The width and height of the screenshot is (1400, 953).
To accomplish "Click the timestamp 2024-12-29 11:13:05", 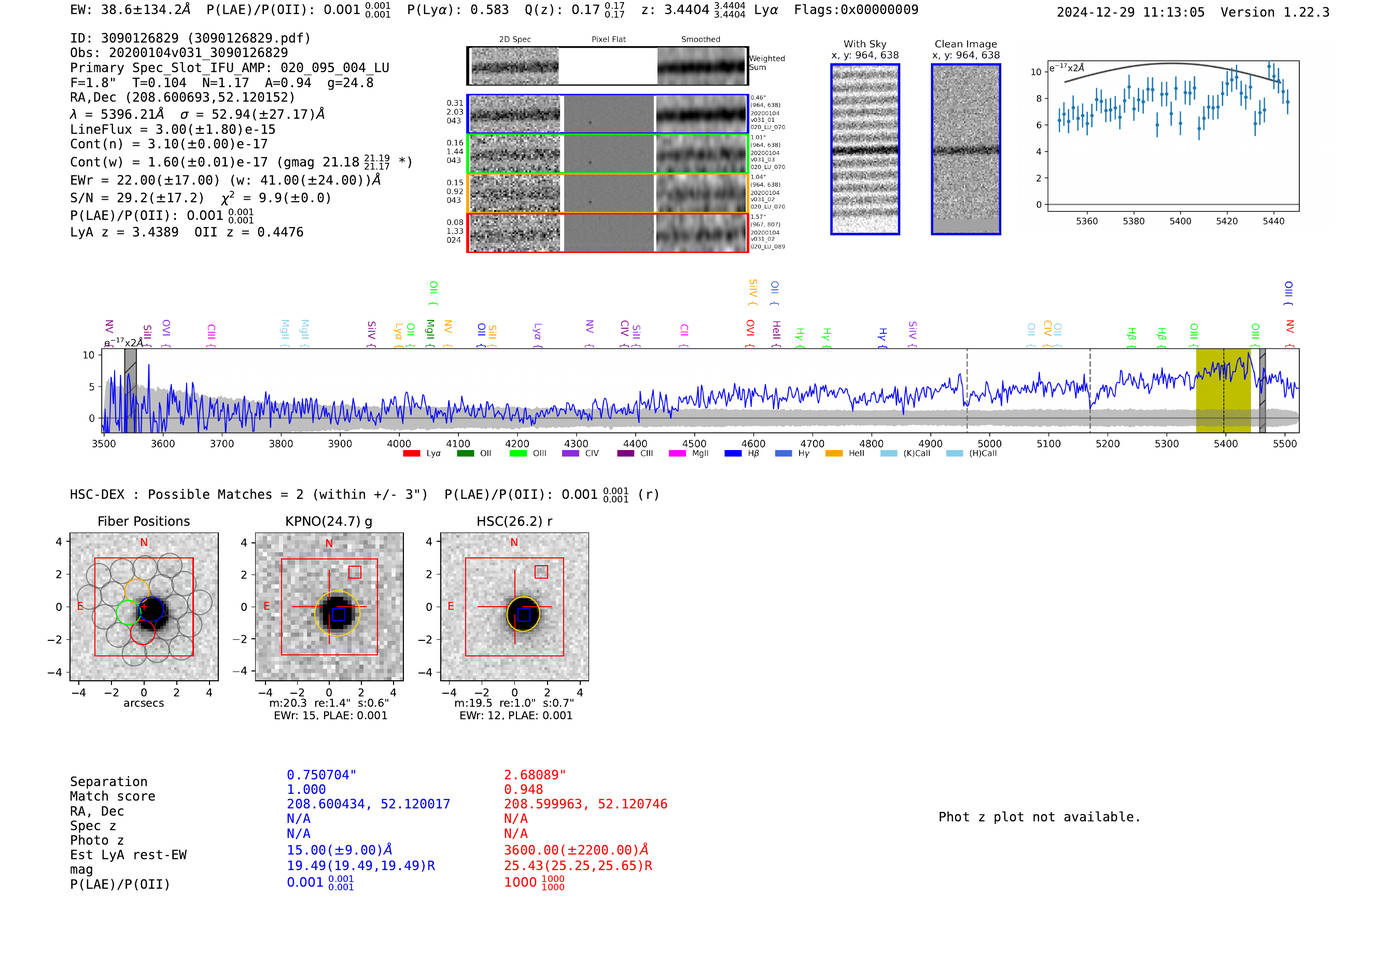I will [x=1130, y=12].
